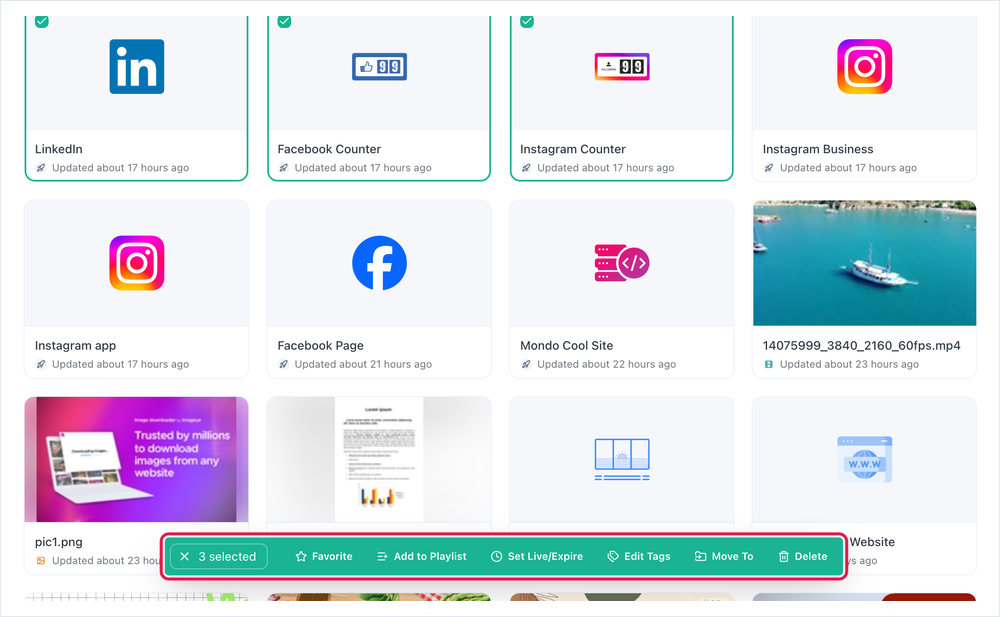Screen dimensions: 1000x617
Task: Click Delete in selection bar
Action: point(803,556)
